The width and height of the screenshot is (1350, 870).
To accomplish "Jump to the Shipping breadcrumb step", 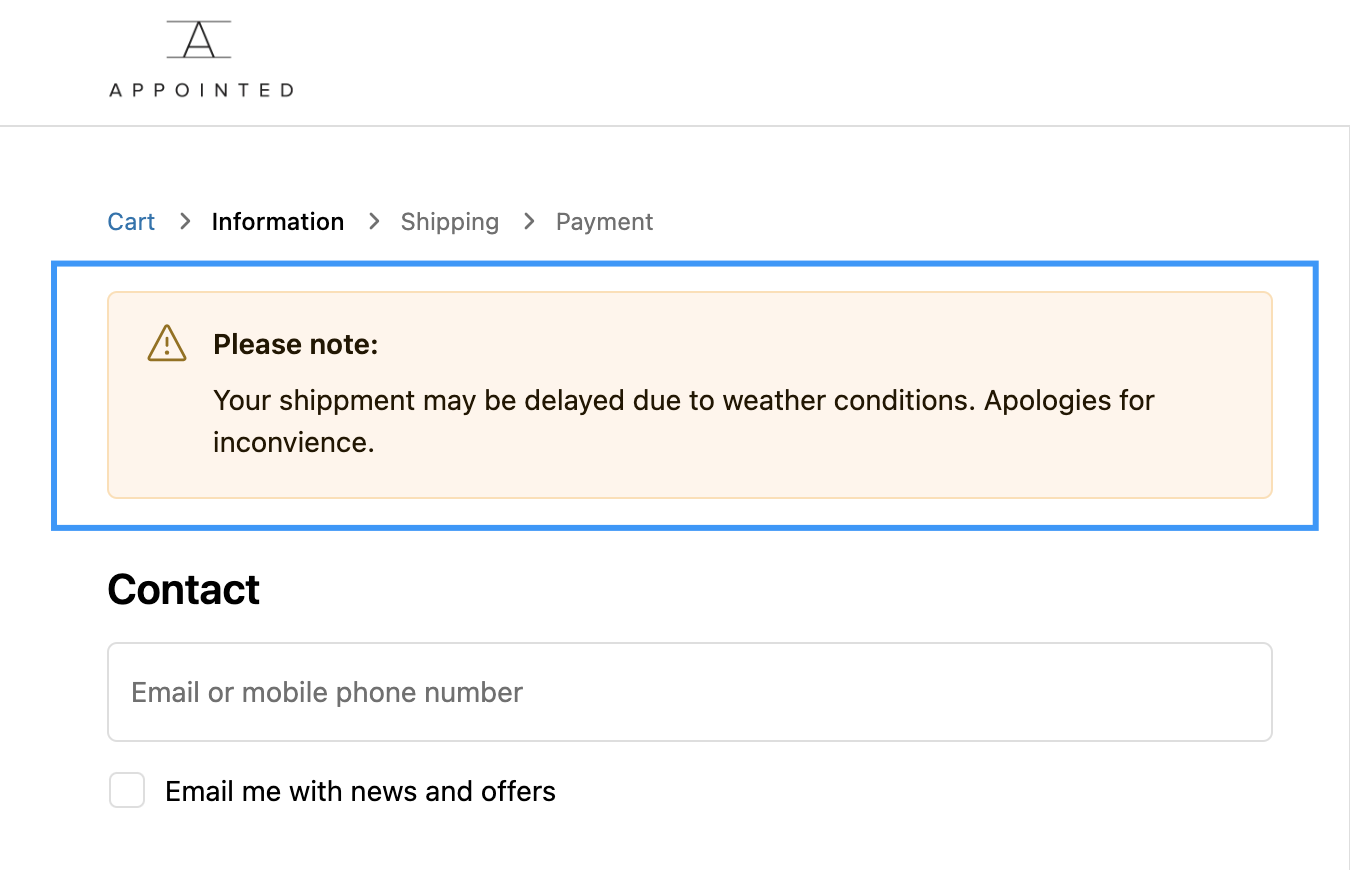I will (449, 222).
